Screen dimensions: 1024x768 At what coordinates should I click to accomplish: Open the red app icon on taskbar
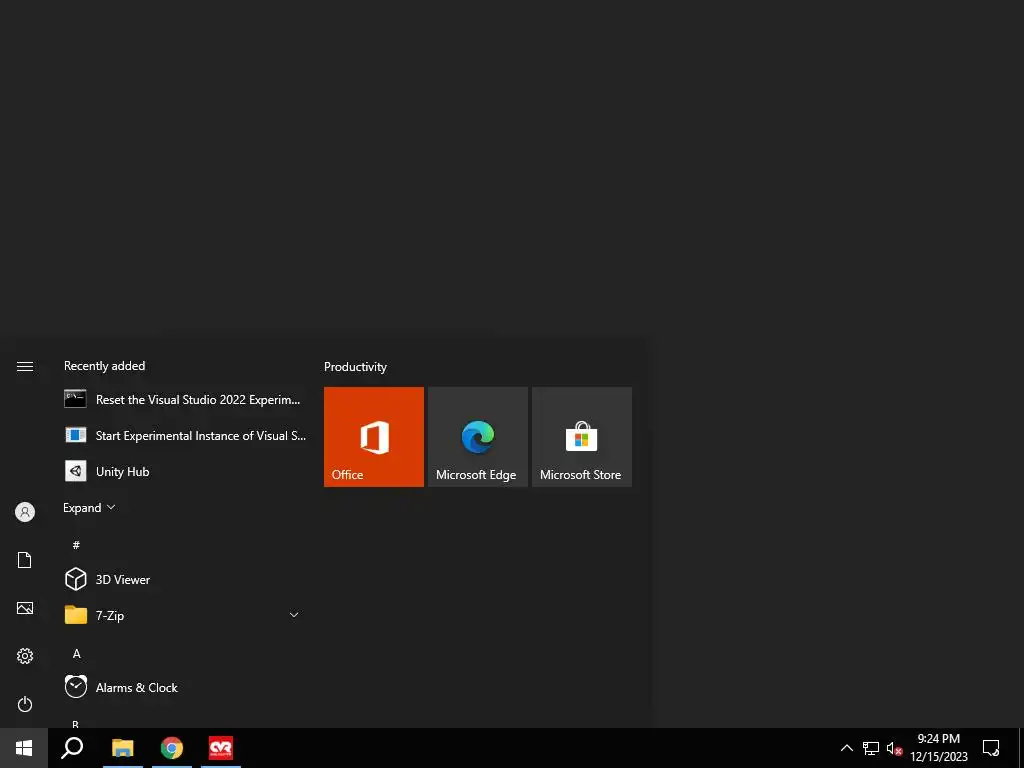coord(221,748)
